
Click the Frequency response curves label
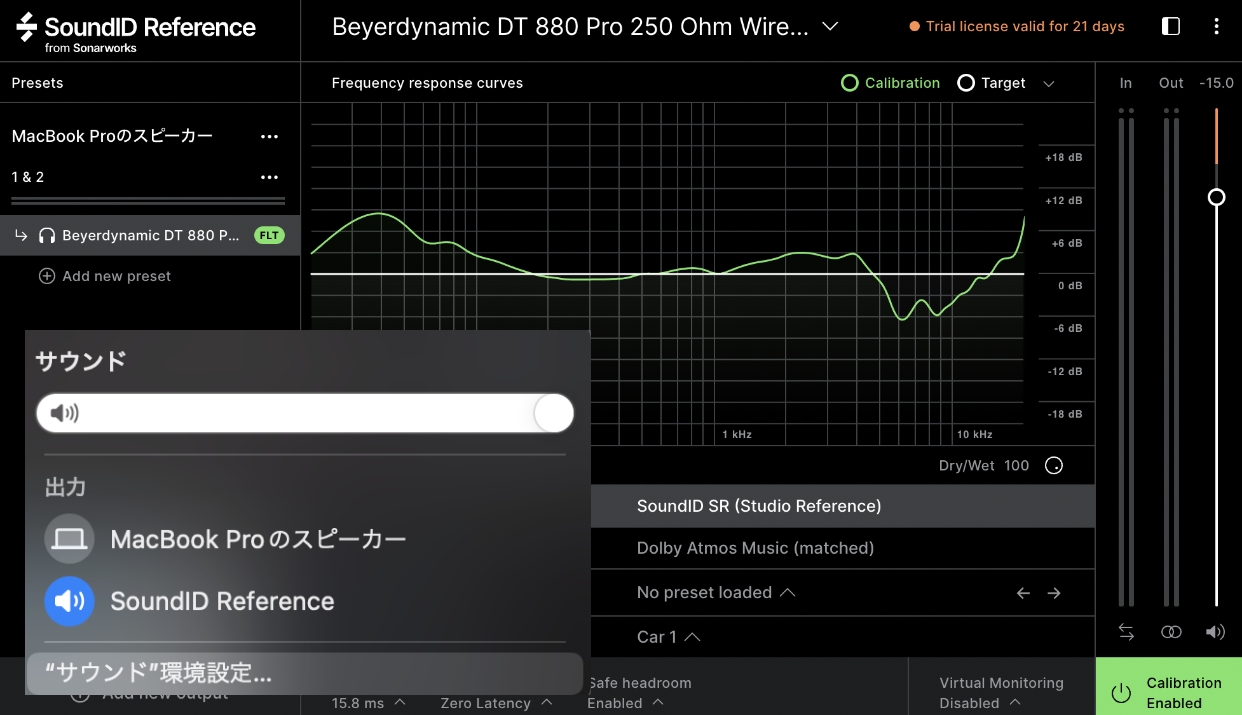(427, 83)
